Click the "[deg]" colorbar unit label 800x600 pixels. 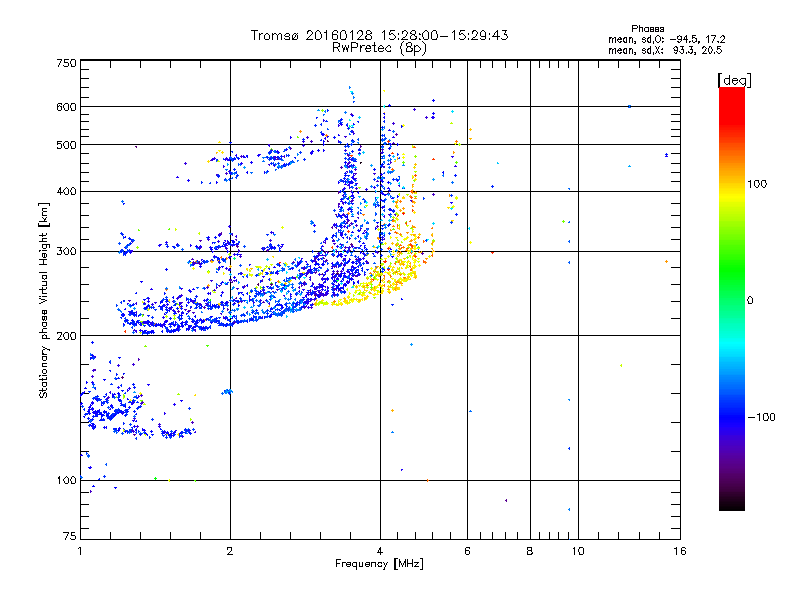coord(734,80)
